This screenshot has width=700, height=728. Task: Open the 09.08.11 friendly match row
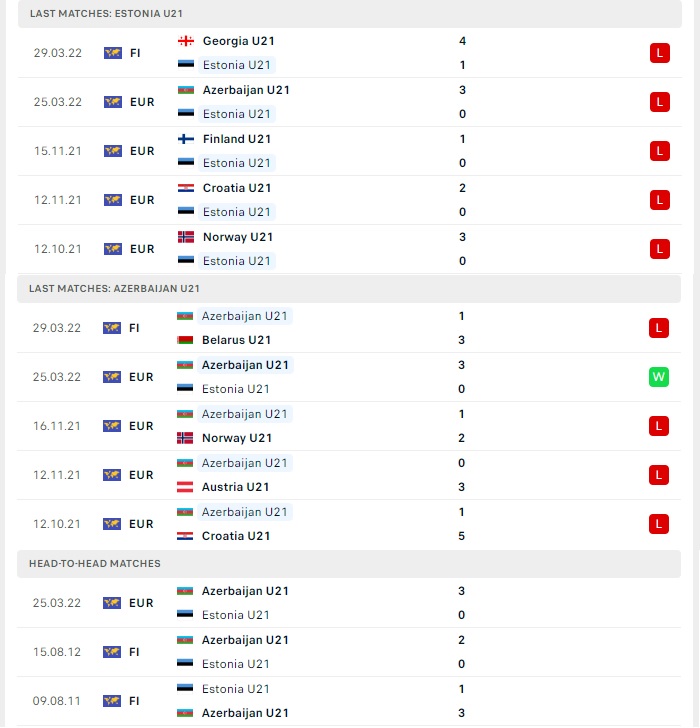coord(349,701)
